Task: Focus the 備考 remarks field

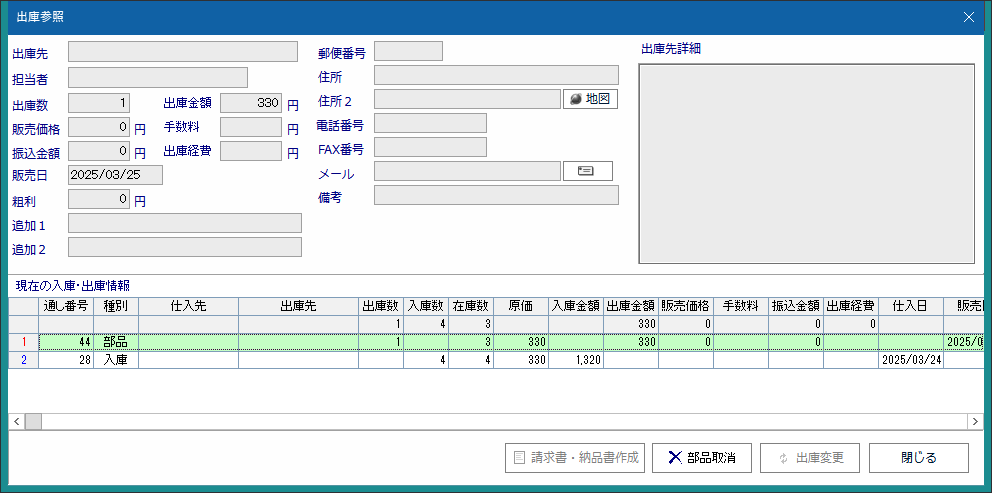Action: pos(496,196)
